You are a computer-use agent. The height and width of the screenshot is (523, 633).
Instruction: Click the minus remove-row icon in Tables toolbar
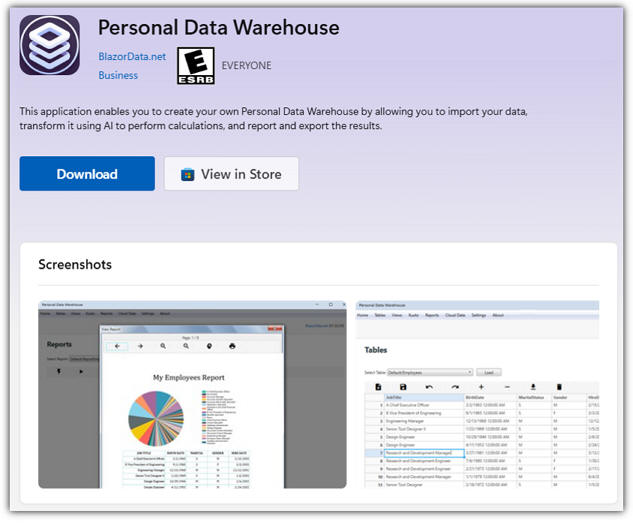tap(507, 387)
